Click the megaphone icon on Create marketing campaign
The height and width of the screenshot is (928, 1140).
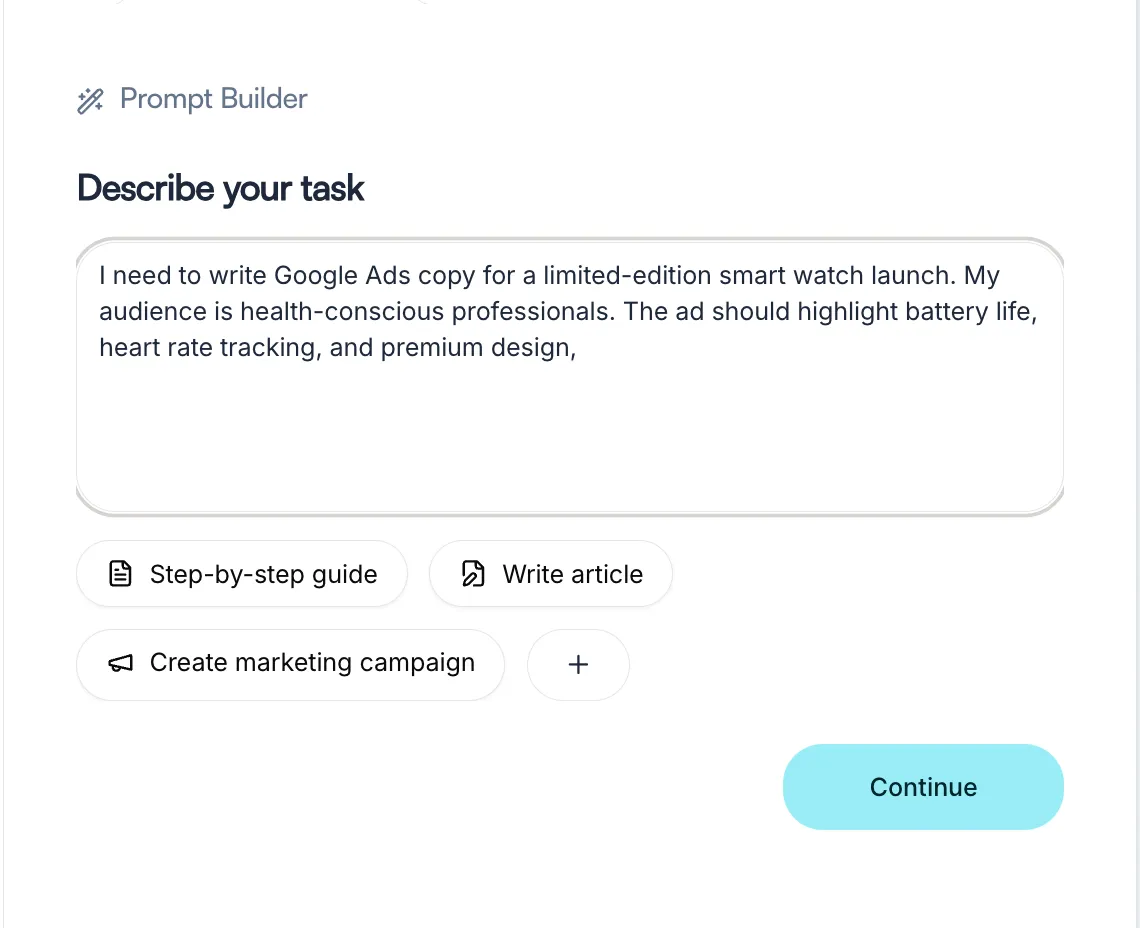pyautogui.click(x=121, y=663)
